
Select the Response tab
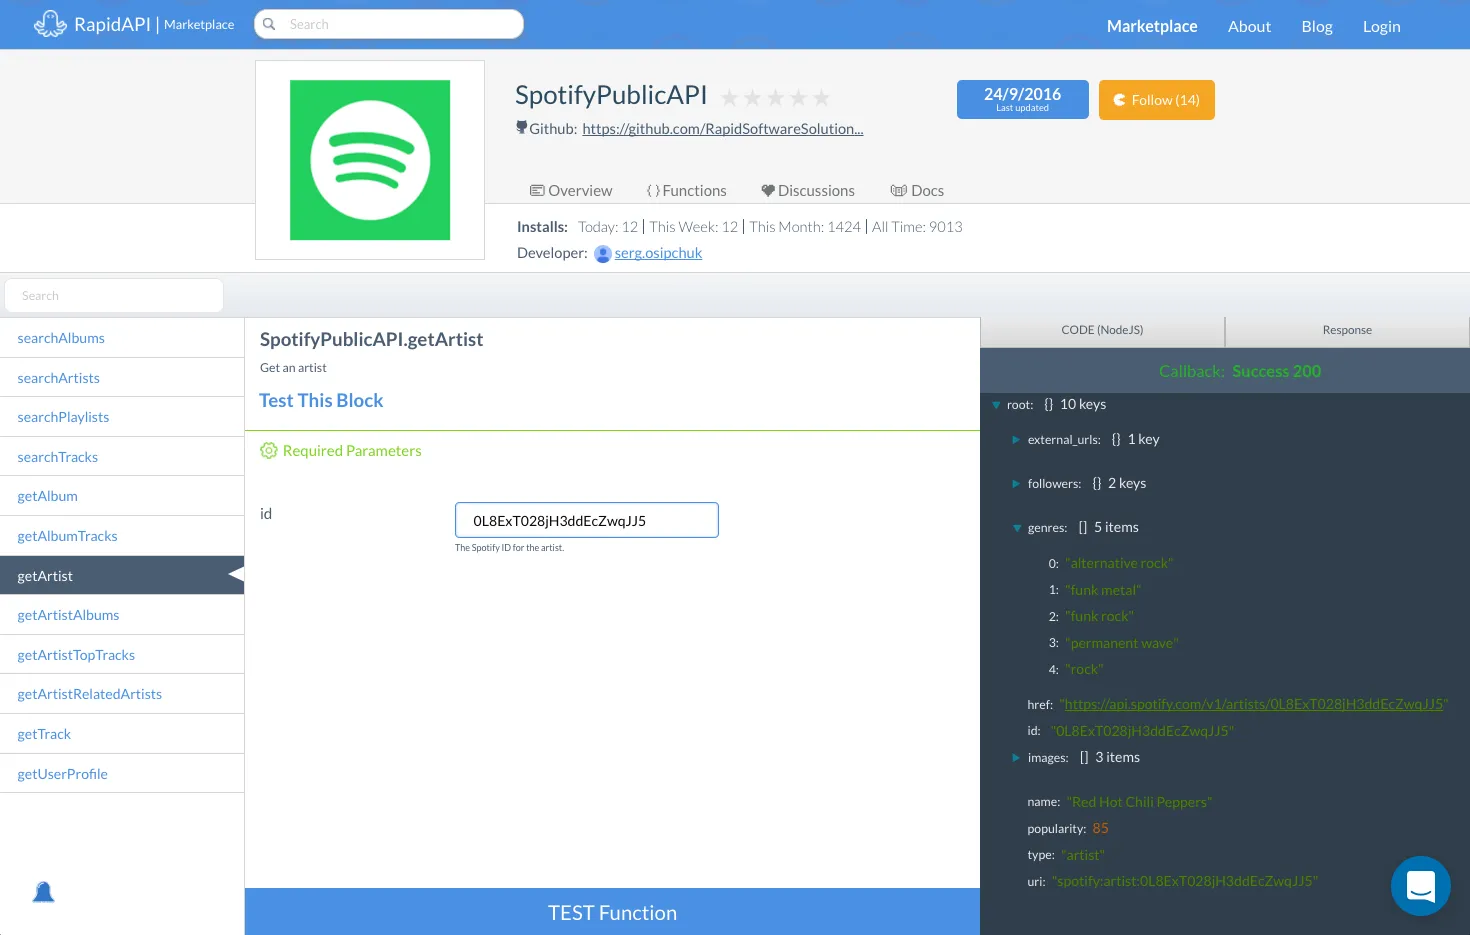1347,330
